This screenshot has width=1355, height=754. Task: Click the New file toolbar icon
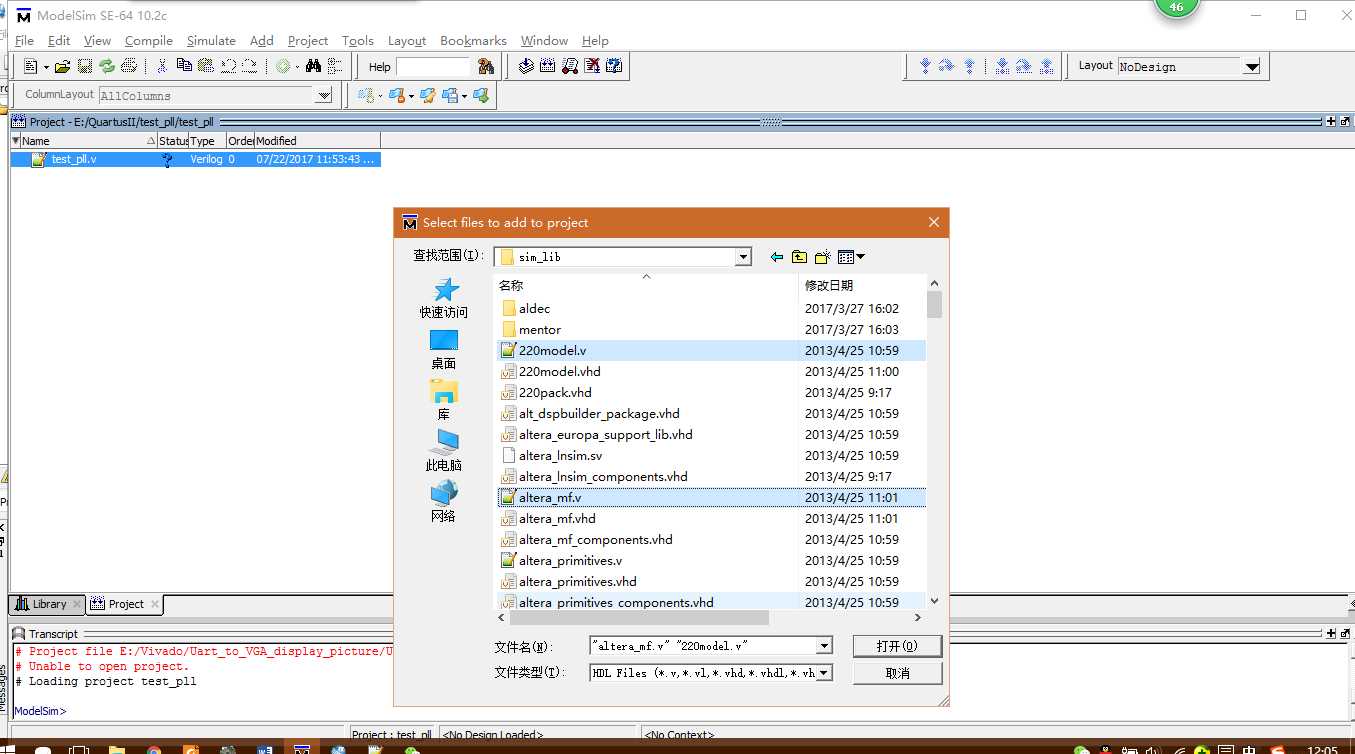click(x=30, y=67)
